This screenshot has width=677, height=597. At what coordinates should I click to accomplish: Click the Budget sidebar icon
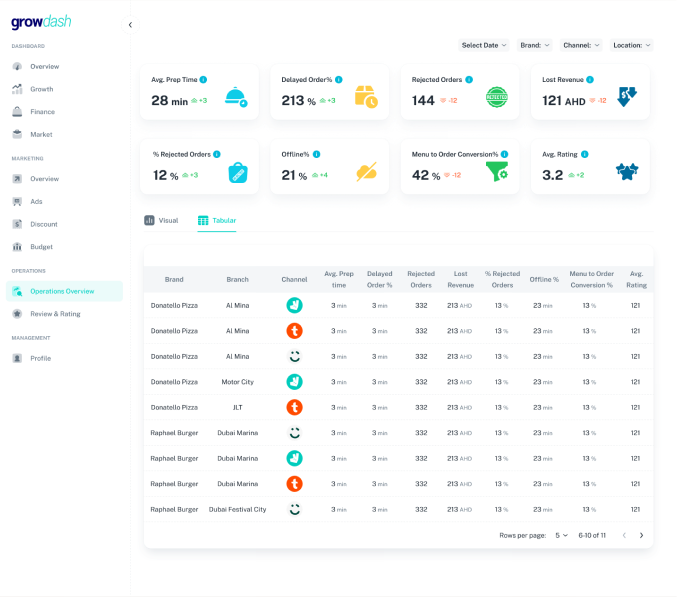click(17, 247)
